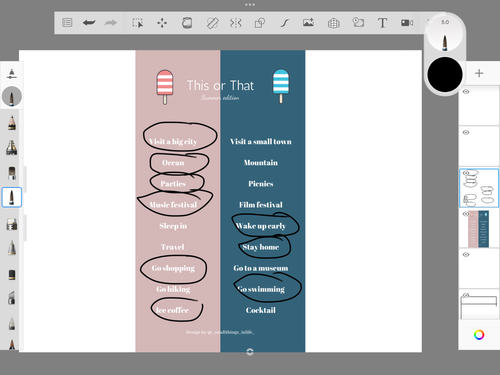The width and height of the screenshot is (500, 375).
Task: Select the light pencil tip brush
Action: (x=12, y=323)
